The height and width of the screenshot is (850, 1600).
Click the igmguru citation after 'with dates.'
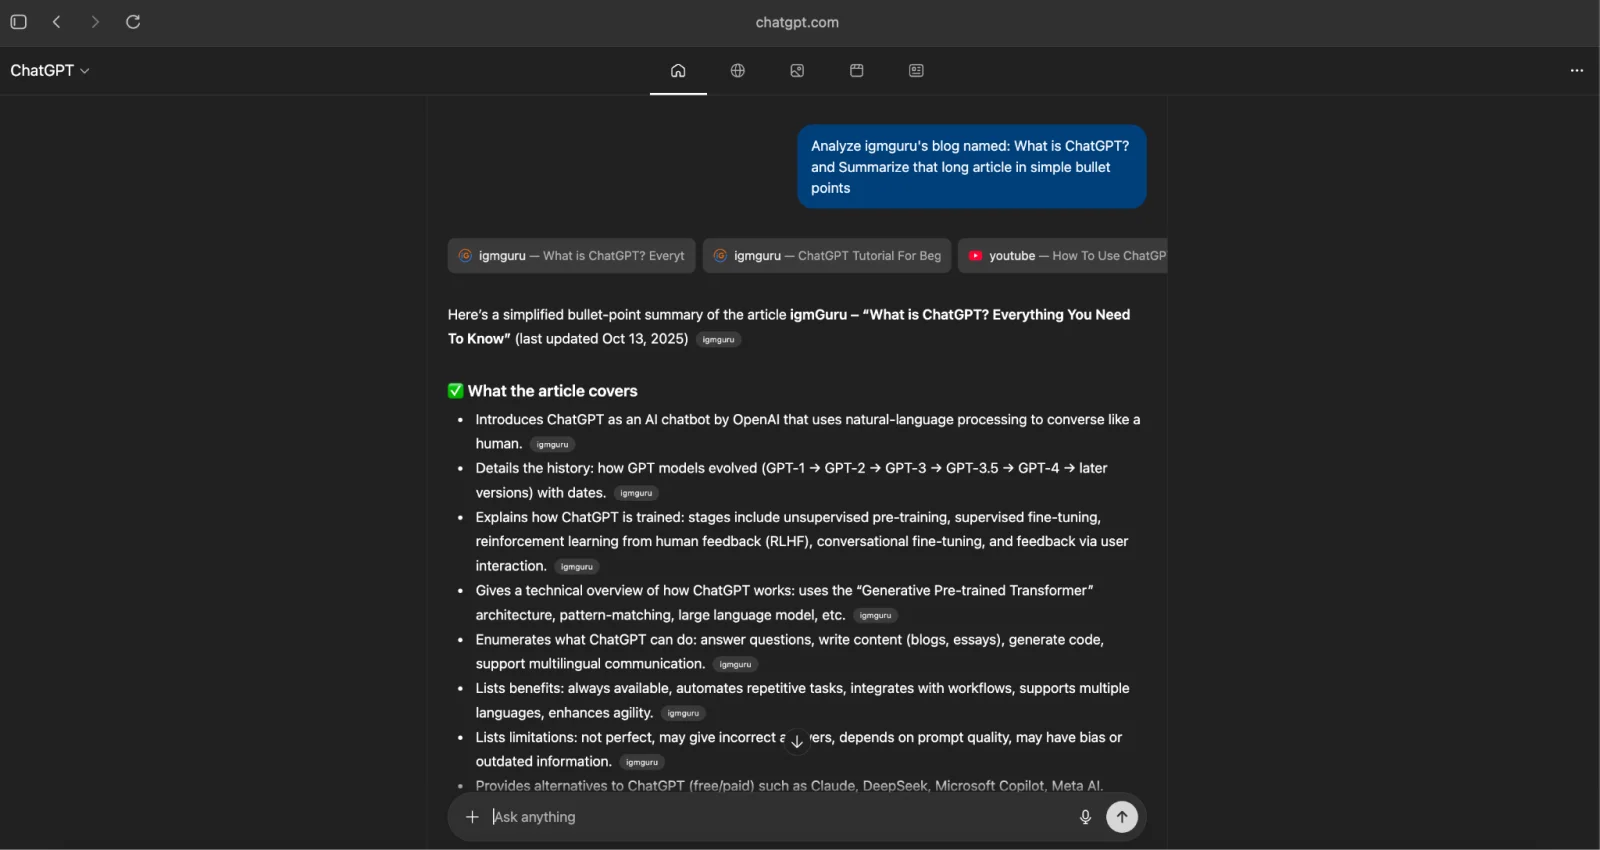coord(636,493)
